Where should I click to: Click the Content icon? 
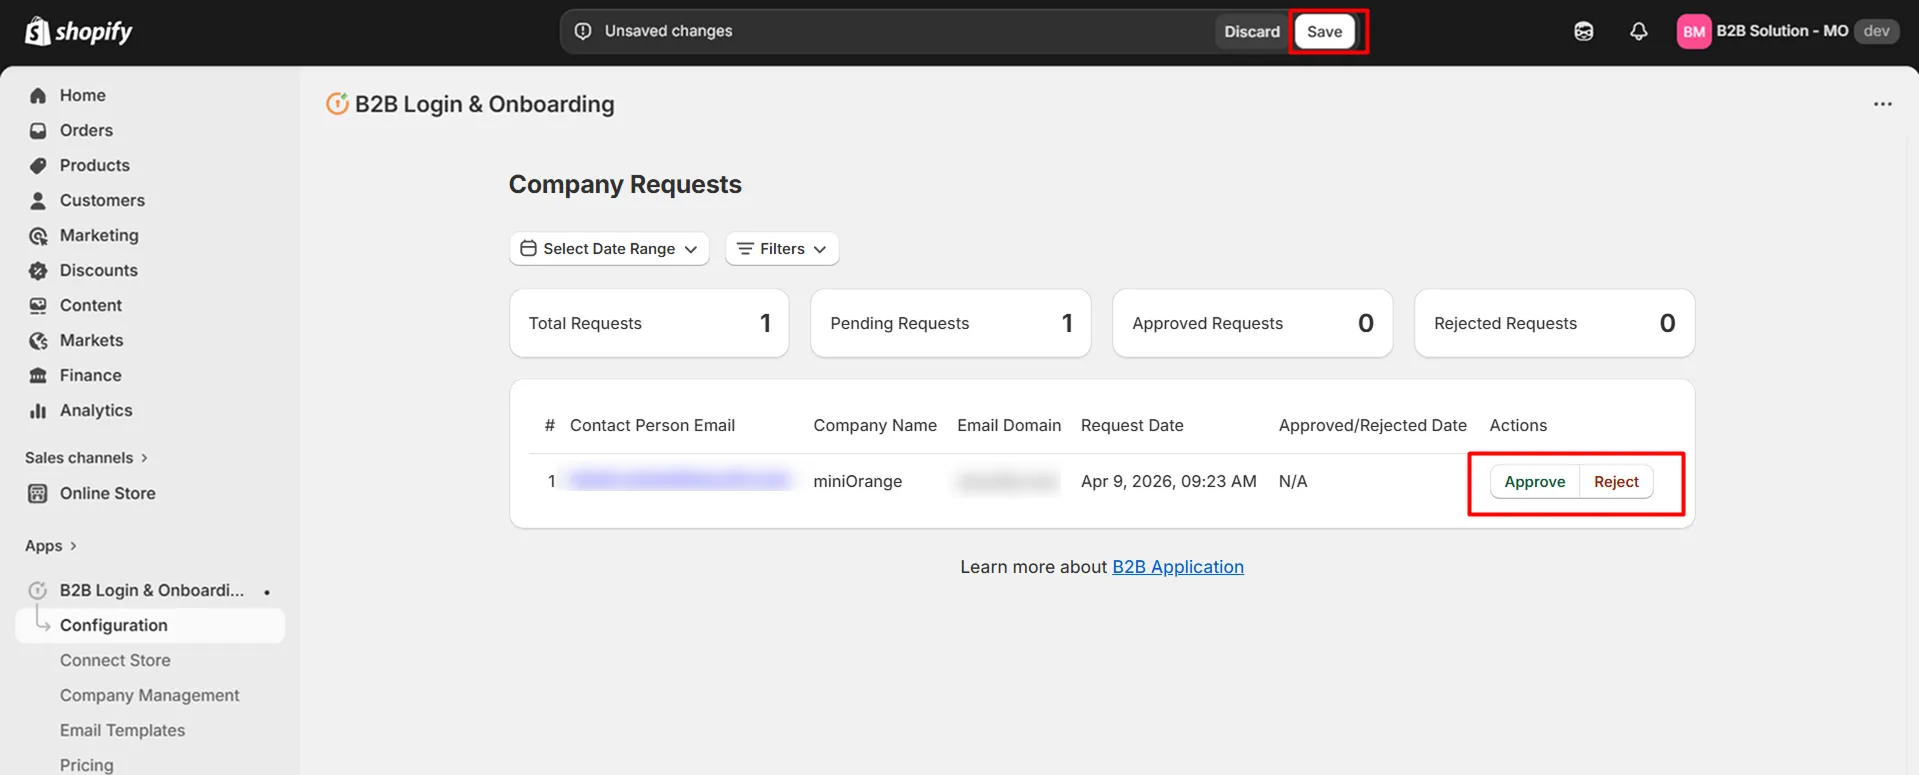38,306
